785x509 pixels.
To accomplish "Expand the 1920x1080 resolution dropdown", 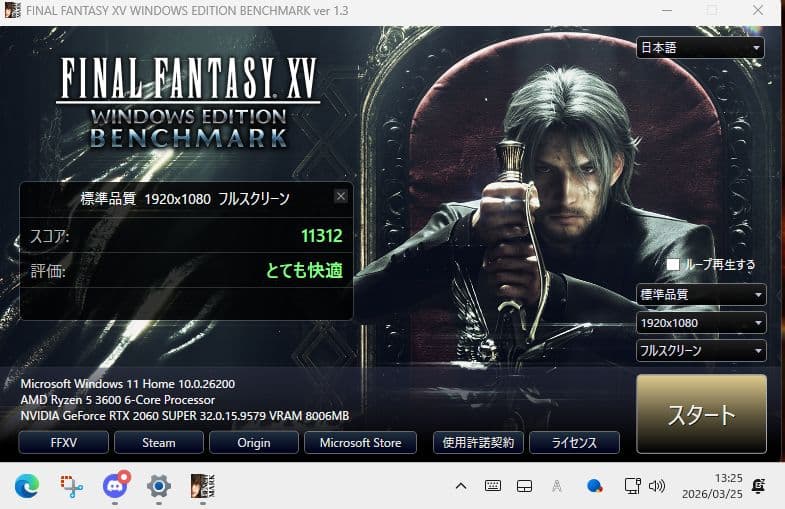I will (x=701, y=323).
